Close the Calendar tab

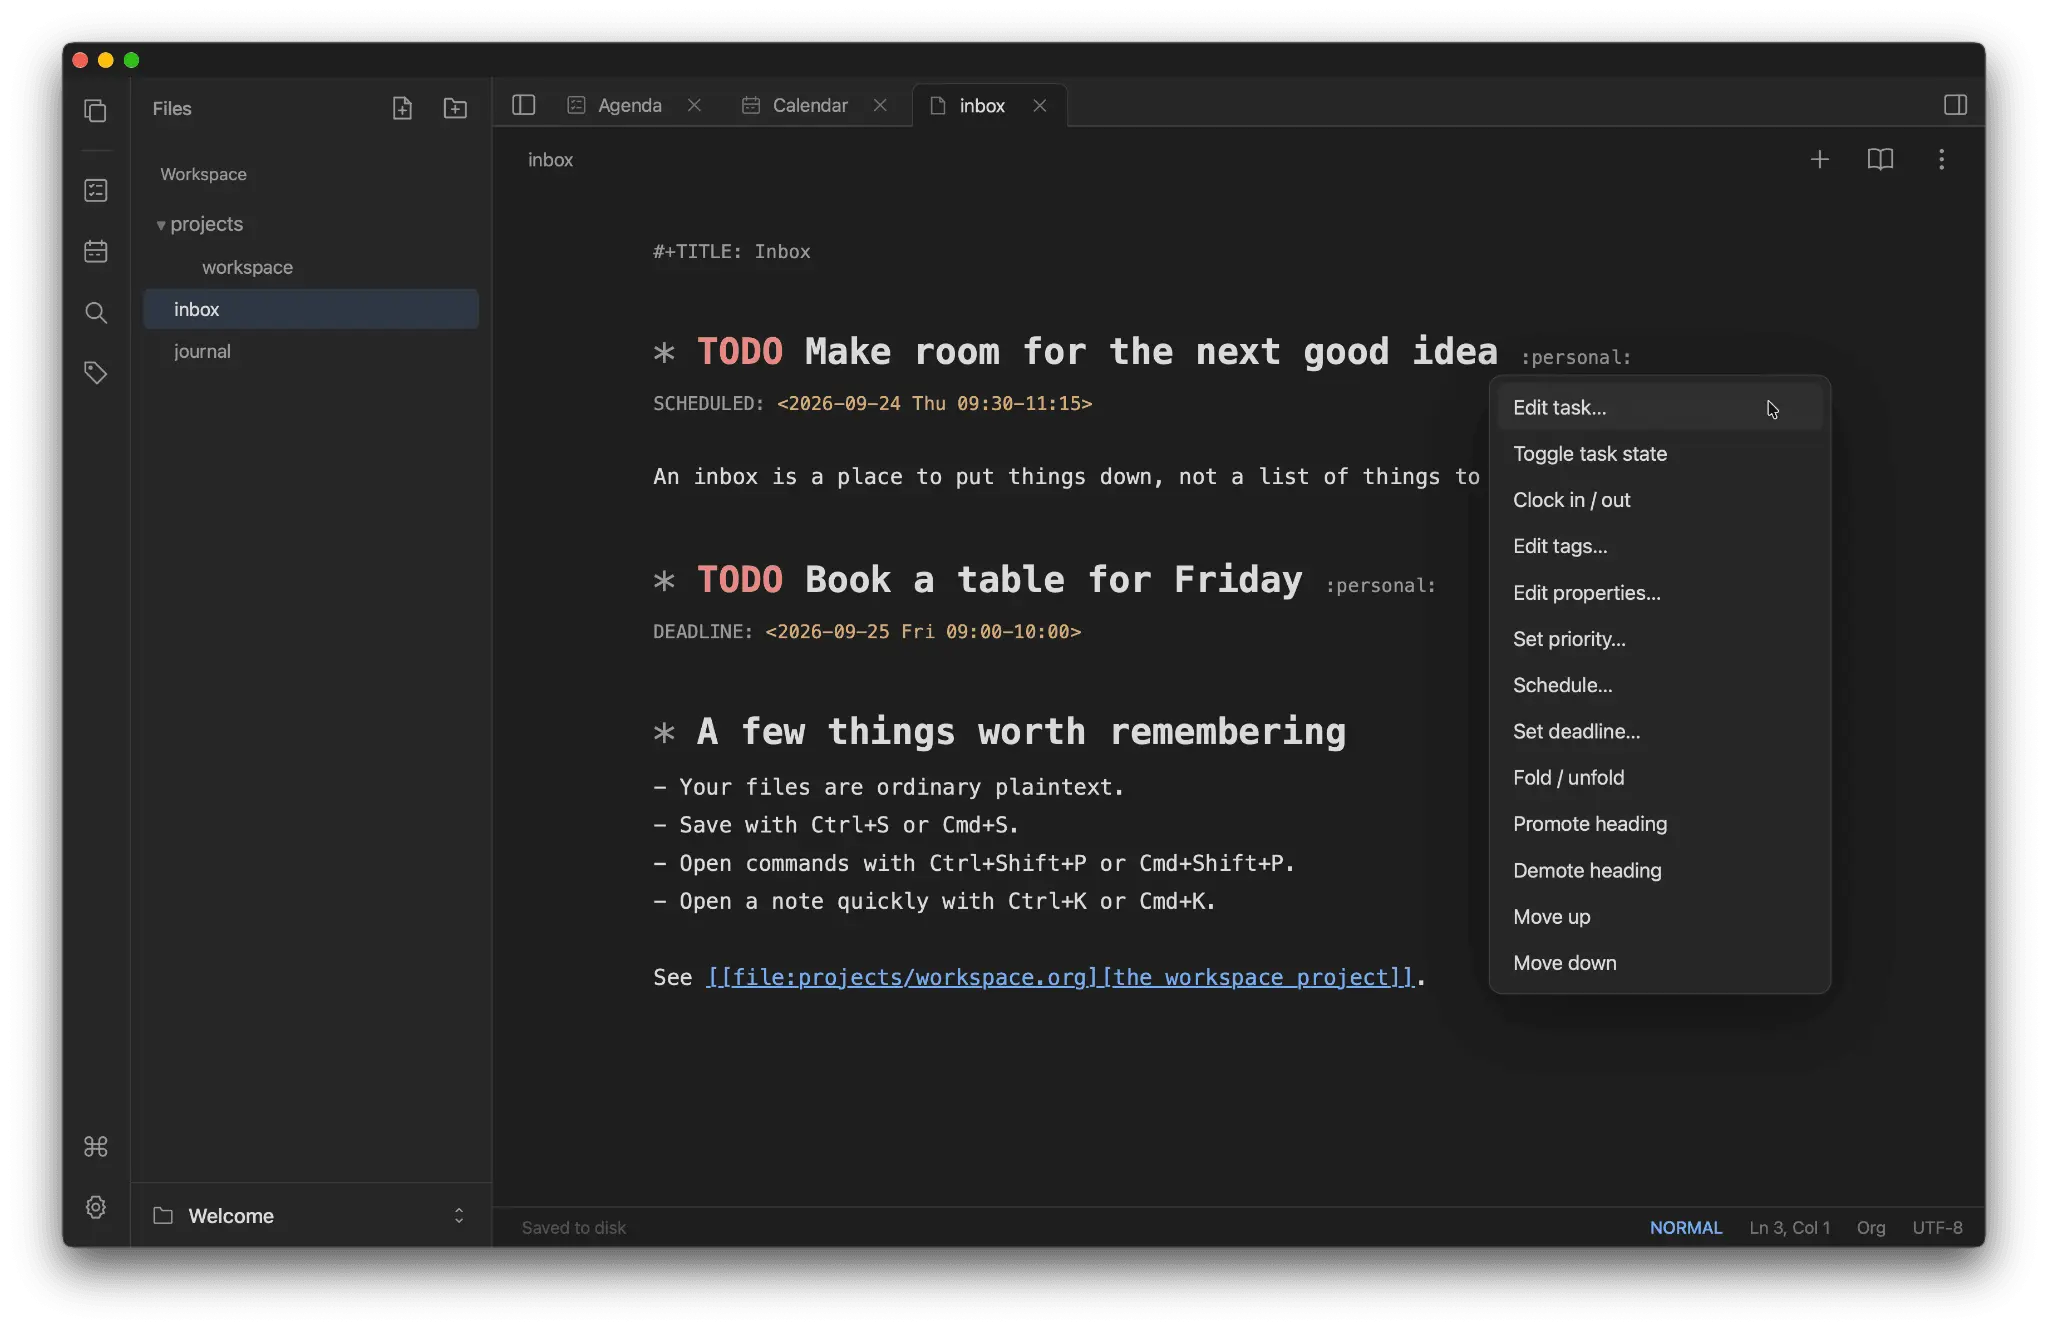pyautogui.click(x=880, y=105)
